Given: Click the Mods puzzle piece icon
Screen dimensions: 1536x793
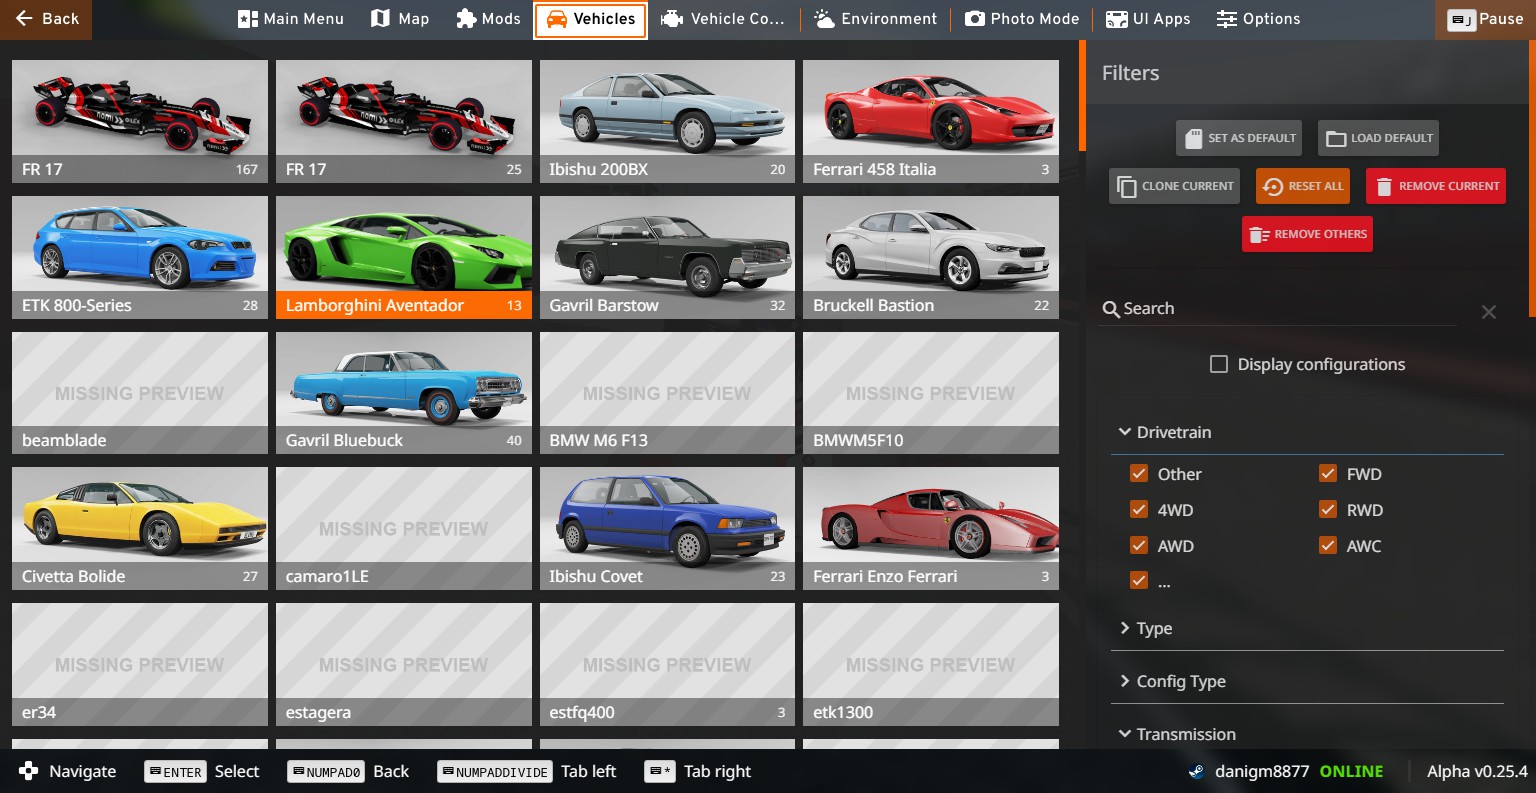Looking at the screenshot, I should 465,19.
